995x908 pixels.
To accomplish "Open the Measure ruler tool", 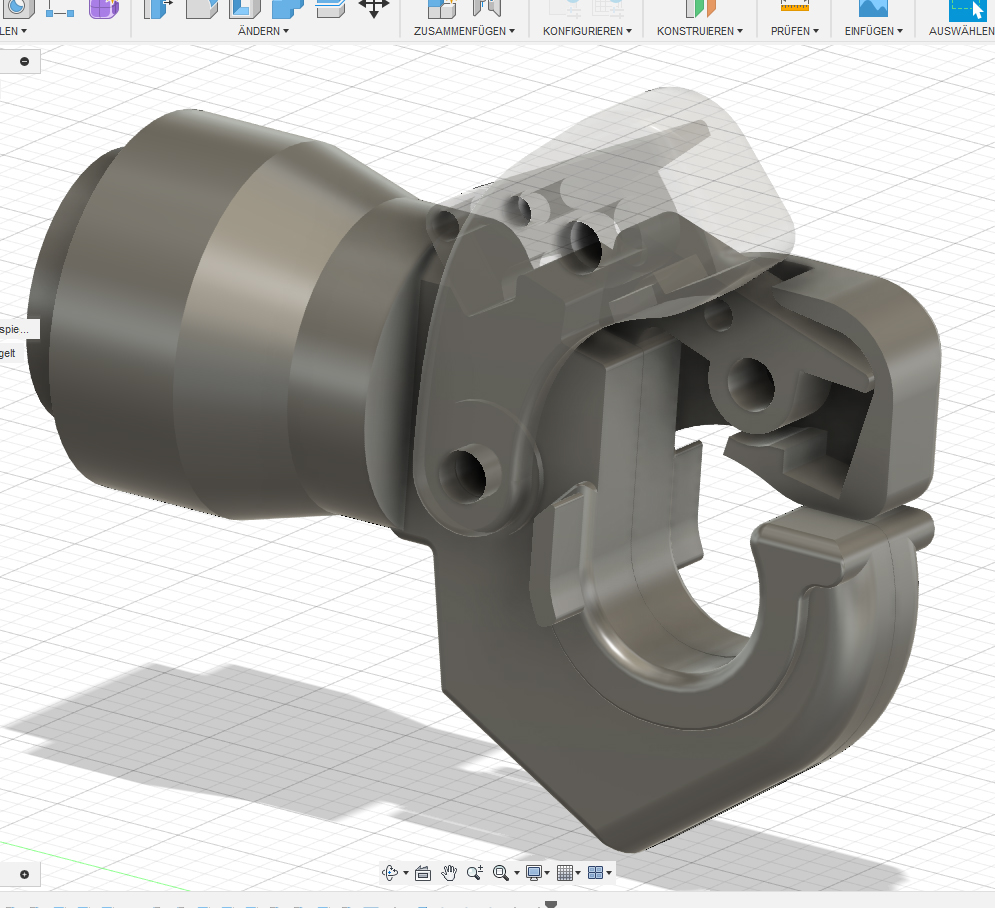I will coord(794,6).
